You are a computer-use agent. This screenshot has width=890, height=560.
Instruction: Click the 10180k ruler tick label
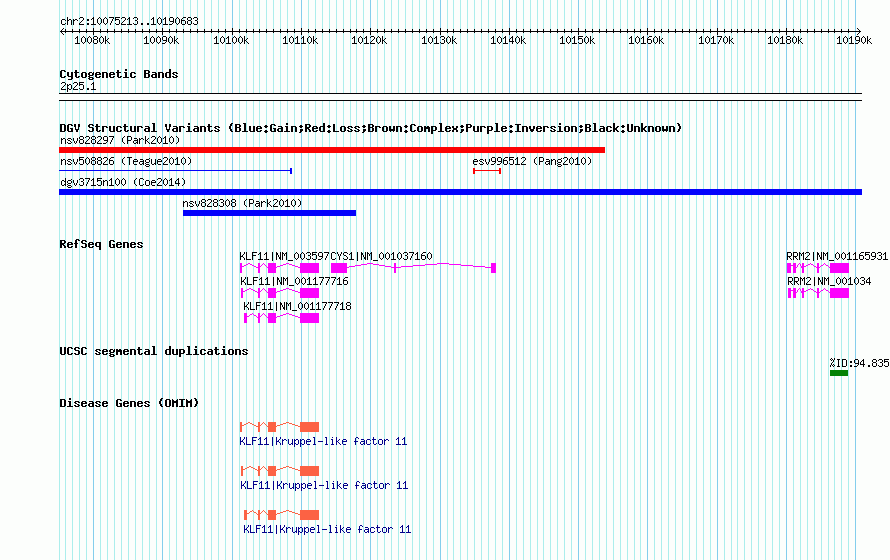(x=785, y=40)
